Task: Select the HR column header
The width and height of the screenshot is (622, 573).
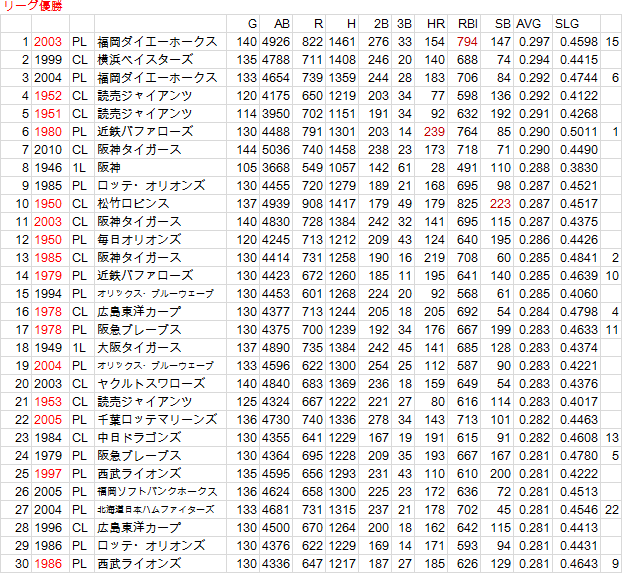Action: [x=436, y=24]
